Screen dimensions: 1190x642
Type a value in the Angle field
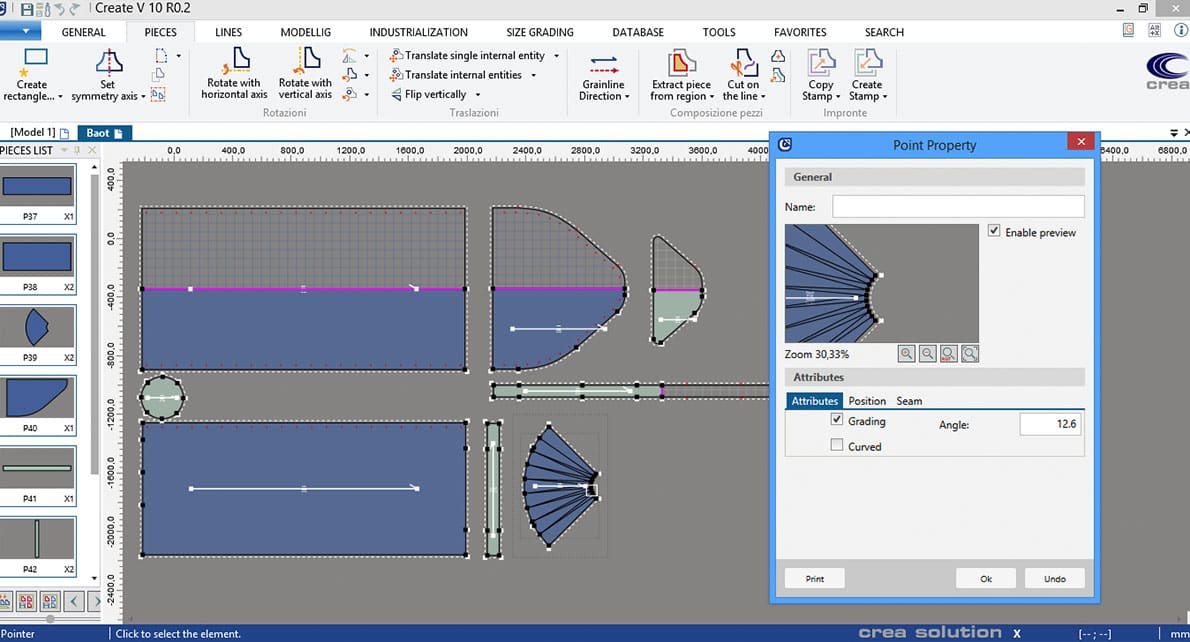point(1049,424)
